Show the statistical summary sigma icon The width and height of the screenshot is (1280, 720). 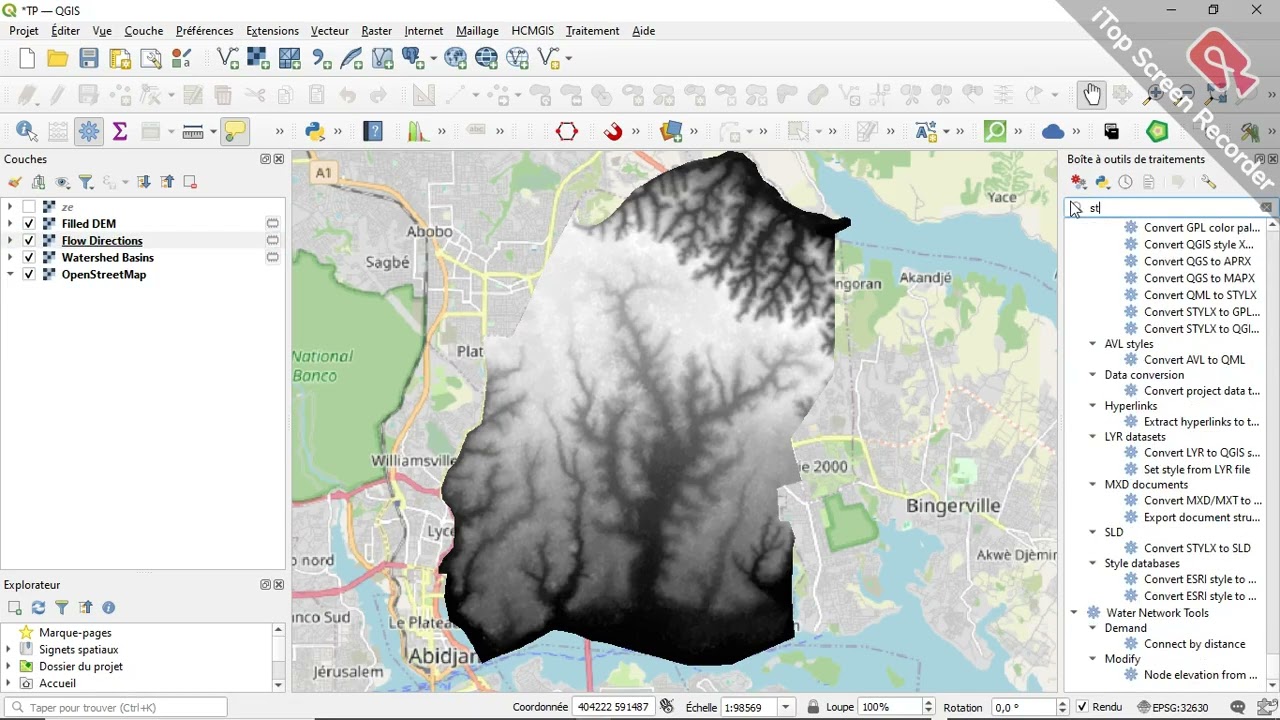pyautogui.click(x=120, y=131)
